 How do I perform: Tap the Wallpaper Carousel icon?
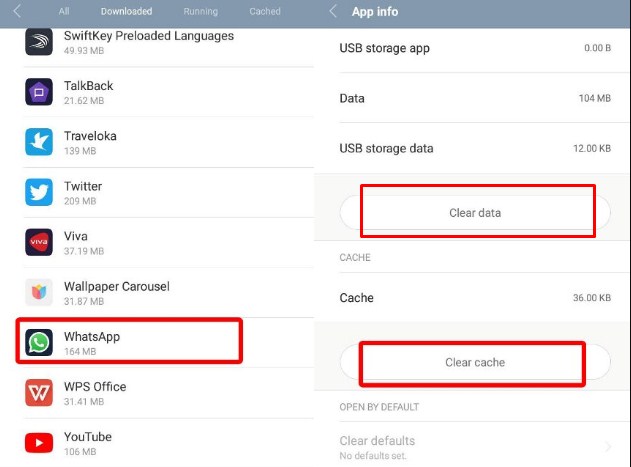point(39,292)
